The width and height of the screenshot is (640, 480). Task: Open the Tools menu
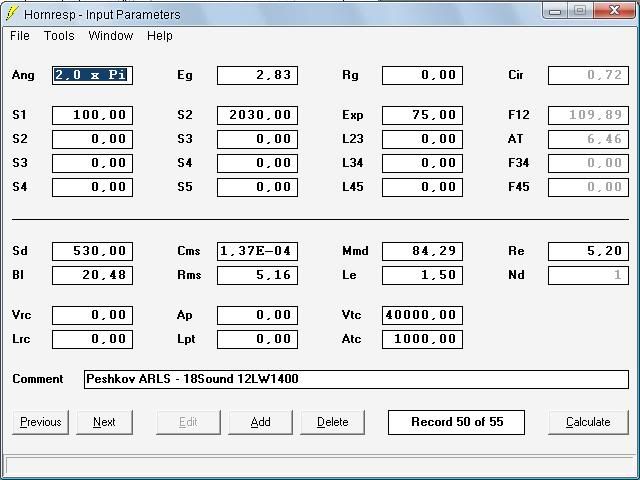(x=59, y=36)
